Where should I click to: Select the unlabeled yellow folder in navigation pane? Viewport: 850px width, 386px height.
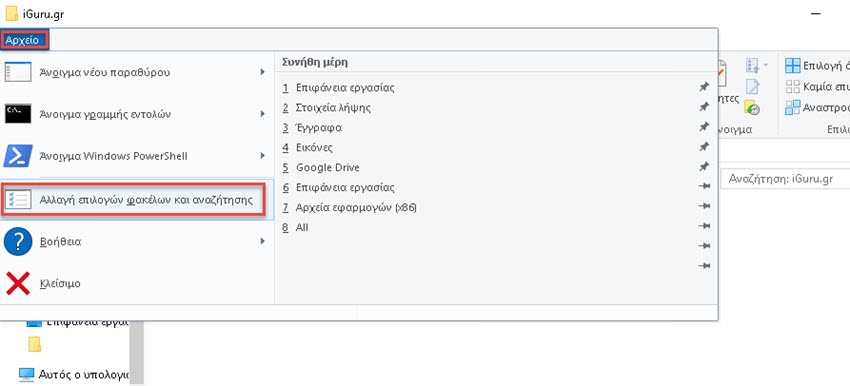tap(35, 344)
